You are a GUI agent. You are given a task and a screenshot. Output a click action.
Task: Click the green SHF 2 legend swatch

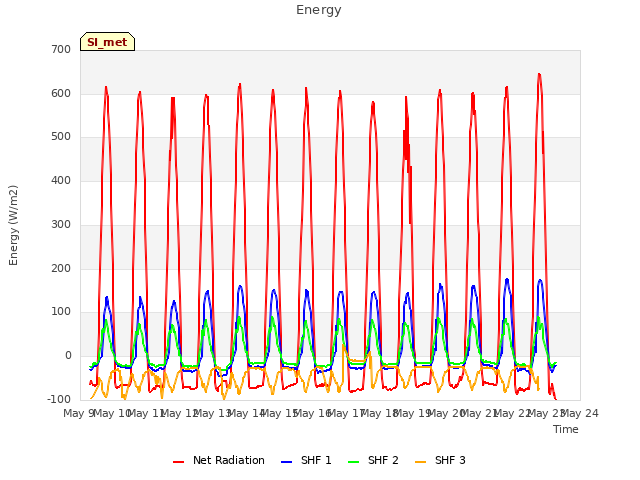[x=353, y=462]
